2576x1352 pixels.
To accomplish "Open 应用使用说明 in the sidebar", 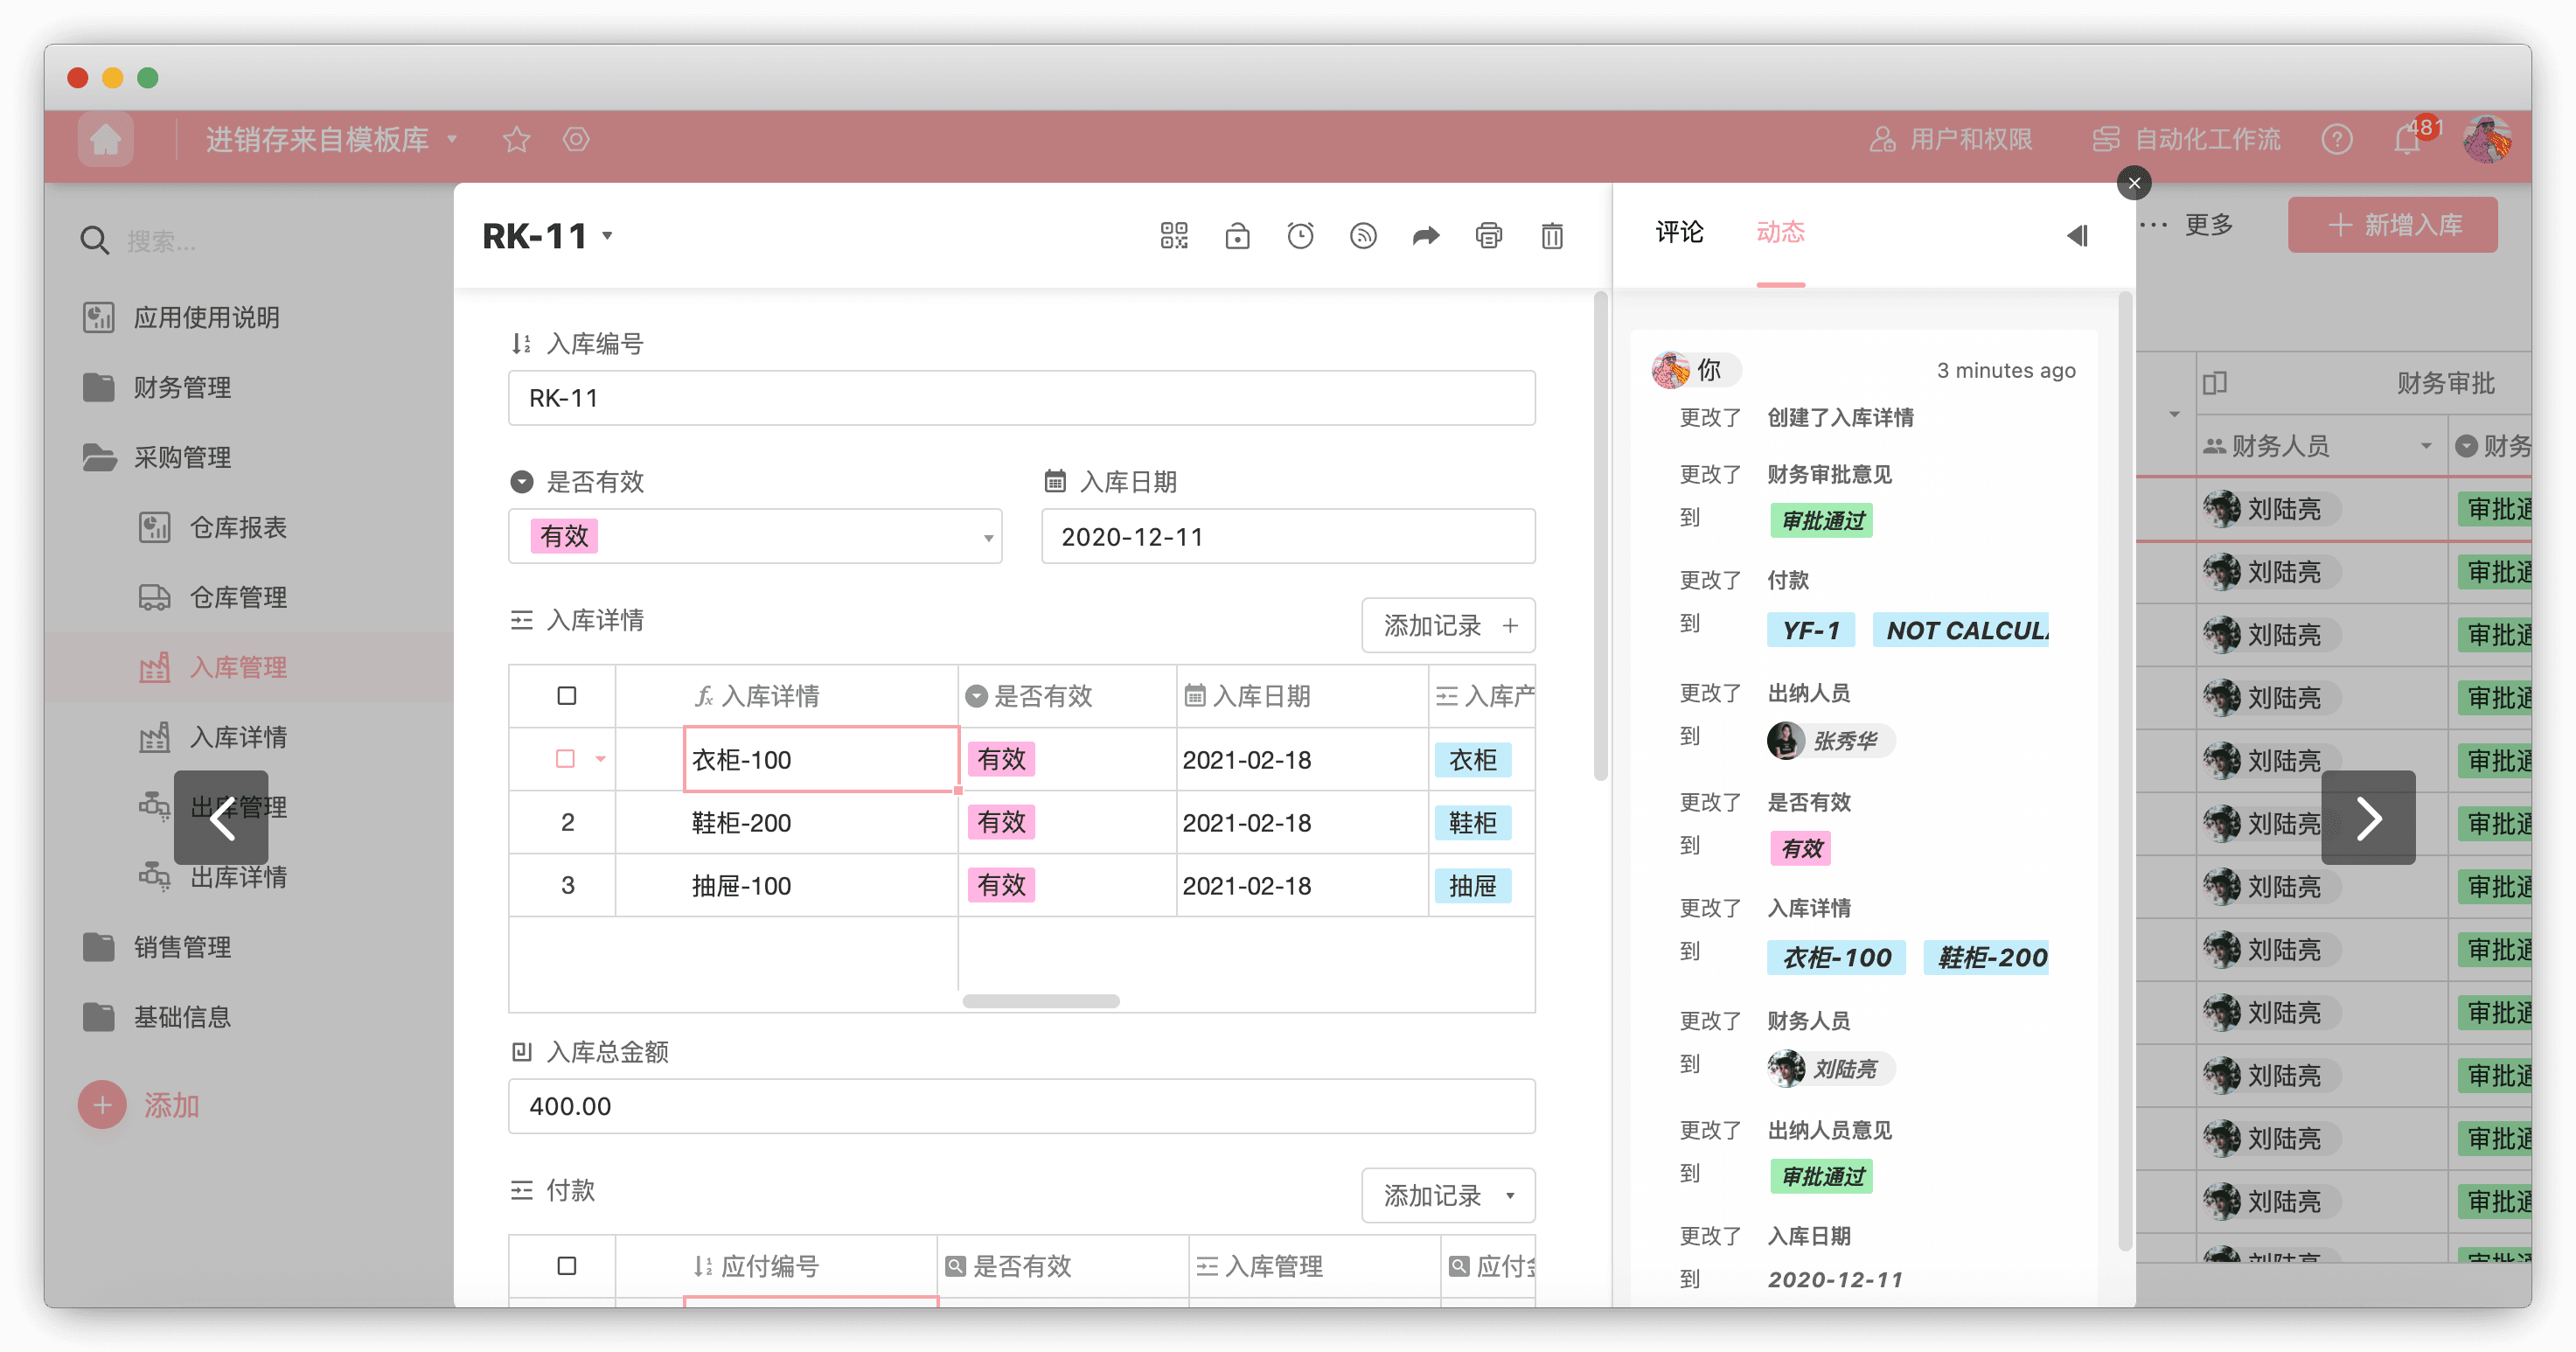I will point(181,318).
